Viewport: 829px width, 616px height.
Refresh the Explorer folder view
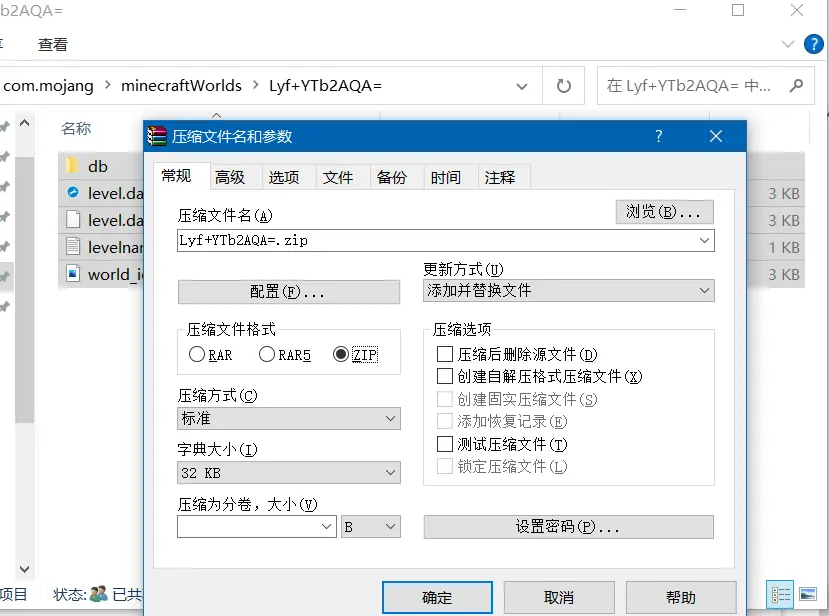tap(564, 86)
